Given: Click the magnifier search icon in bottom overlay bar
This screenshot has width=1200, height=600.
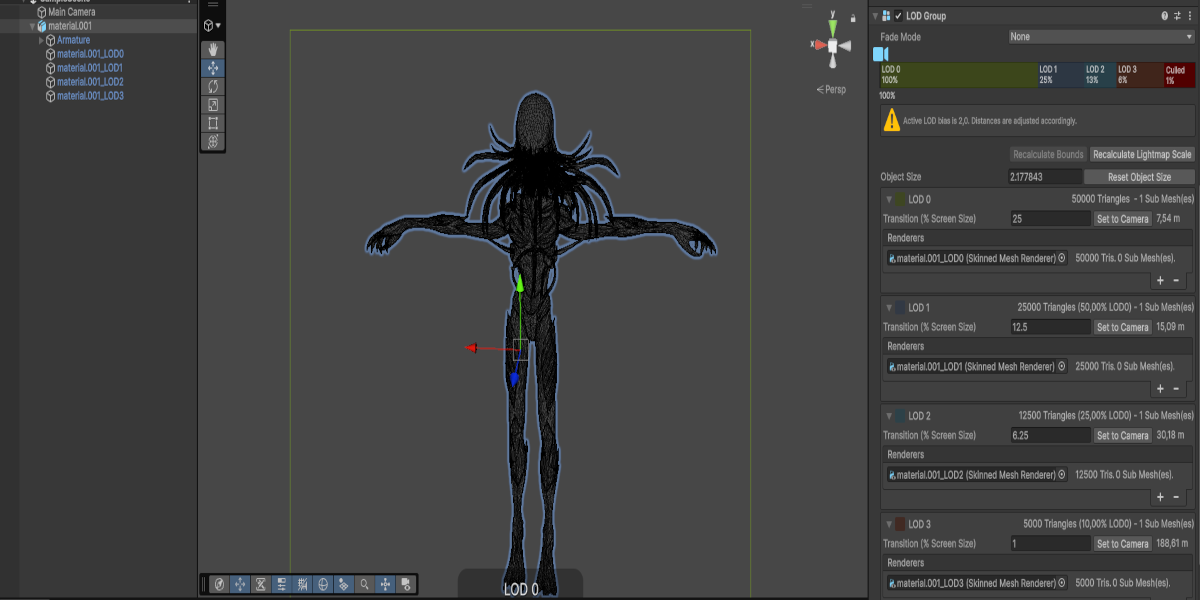Looking at the screenshot, I should pyautogui.click(x=365, y=584).
